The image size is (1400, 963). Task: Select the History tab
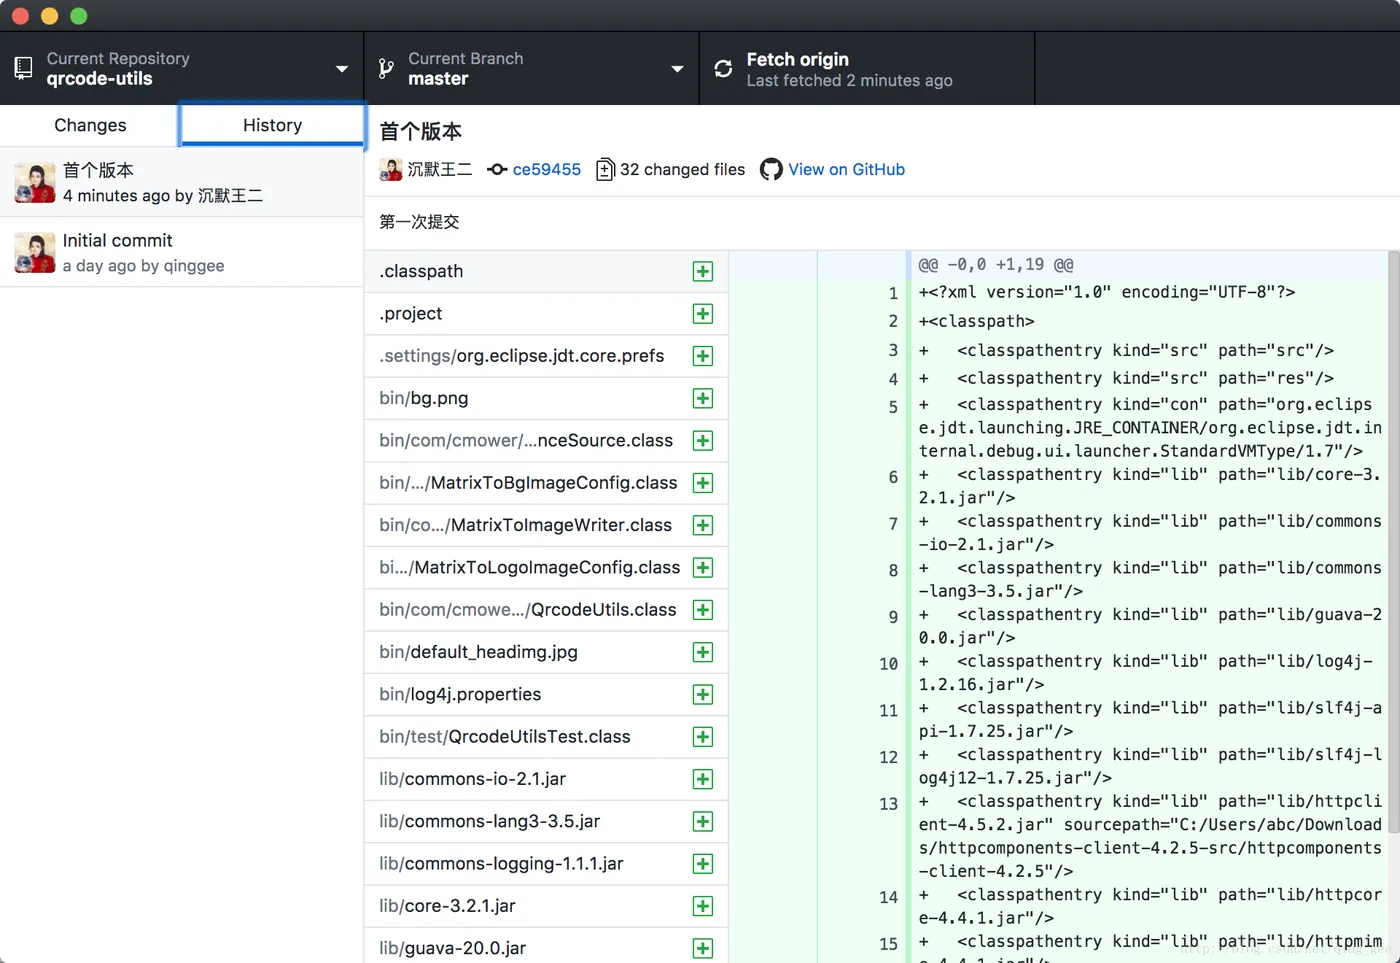272,125
